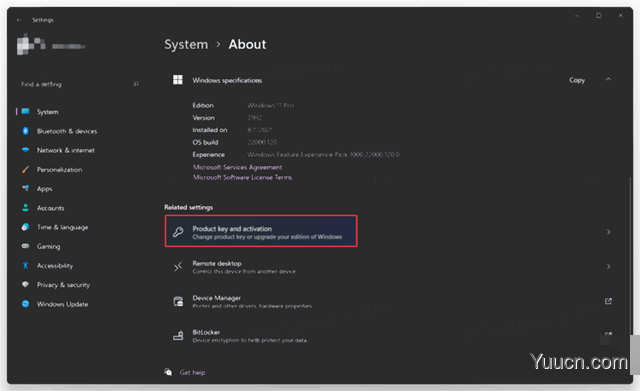Click the Get help link
Screen dimensions: 640x391
coord(192,372)
